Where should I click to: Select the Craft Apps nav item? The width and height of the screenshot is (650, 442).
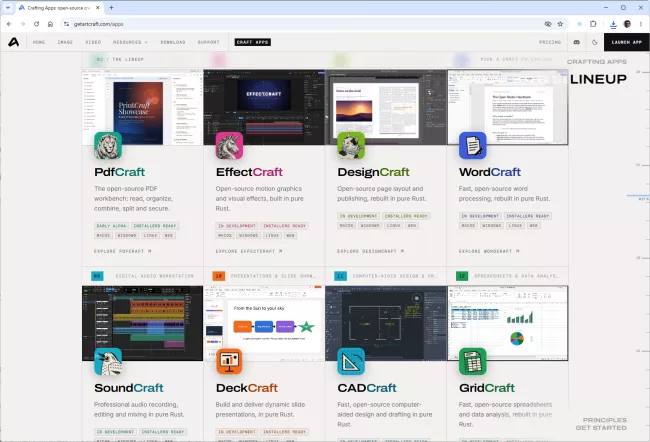252,42
